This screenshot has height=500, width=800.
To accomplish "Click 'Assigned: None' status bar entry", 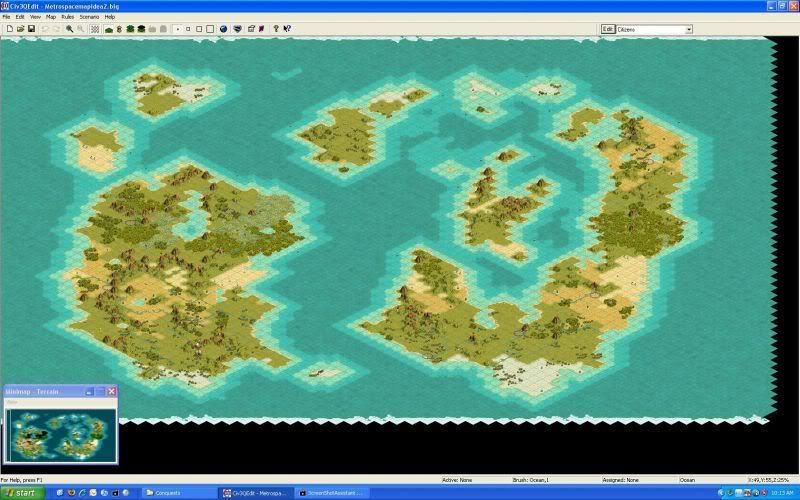I will tap(620, 480).
